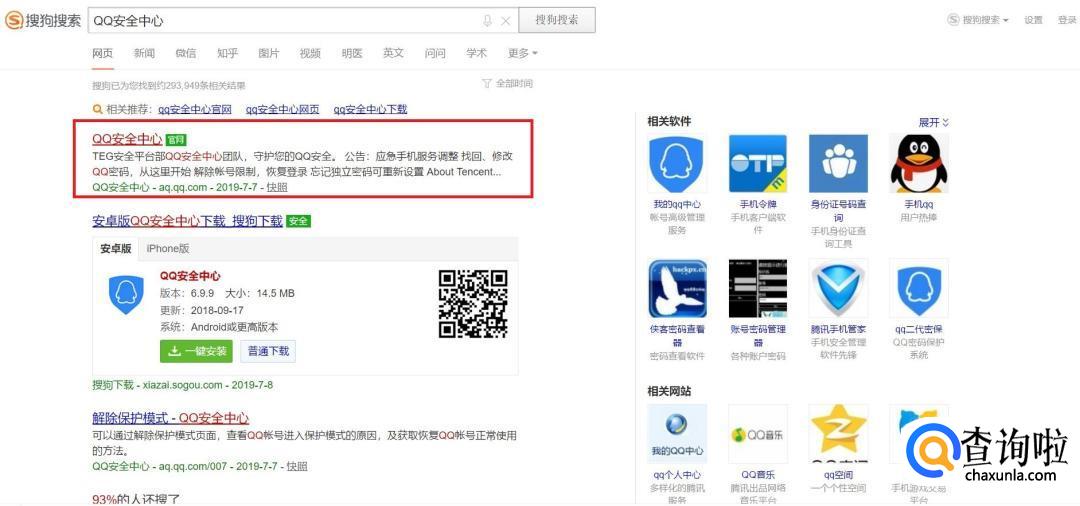Click related suggestion qq安全中心官网
Screen dimensions: 1080x506
click(x=195, y=109)
